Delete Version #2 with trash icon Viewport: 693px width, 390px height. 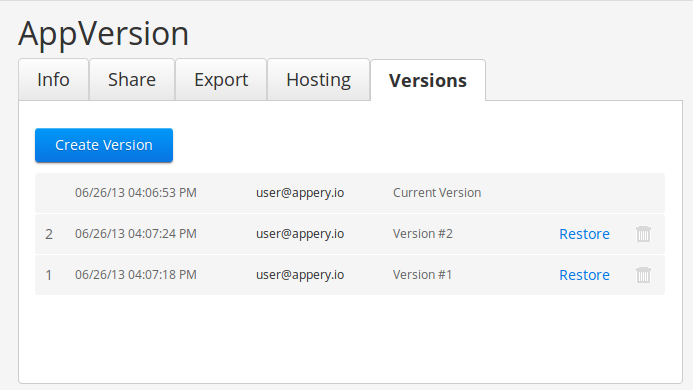[643, 234]
